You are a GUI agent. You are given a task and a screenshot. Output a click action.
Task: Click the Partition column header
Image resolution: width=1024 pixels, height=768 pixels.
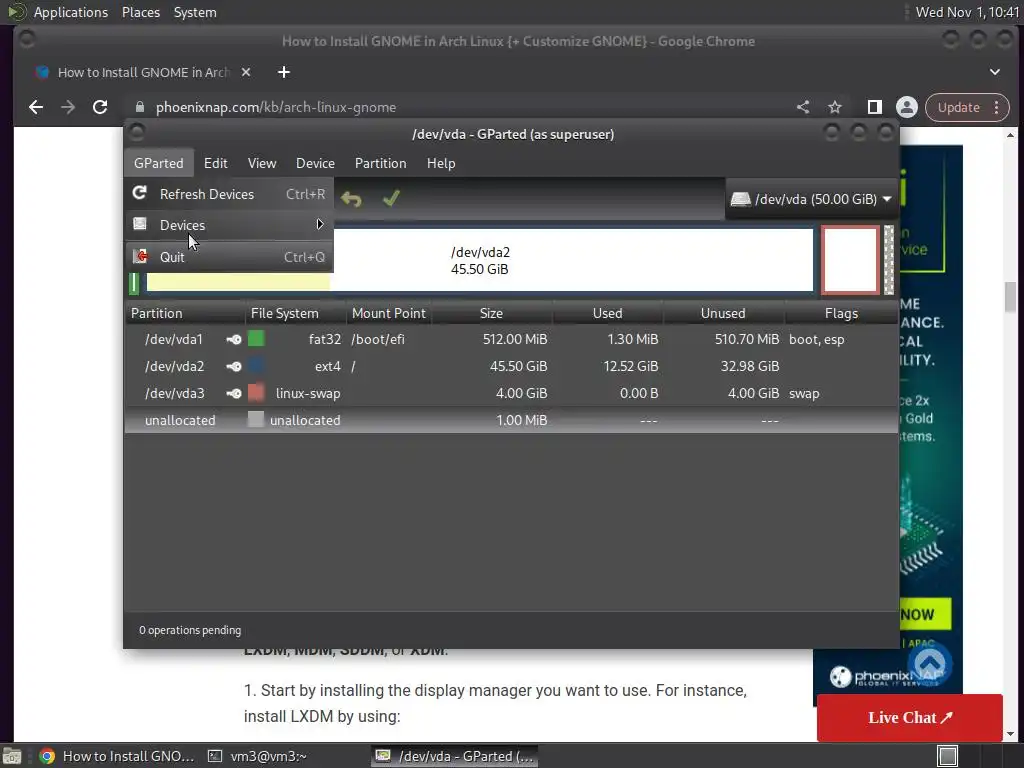[x=185, y=313]
